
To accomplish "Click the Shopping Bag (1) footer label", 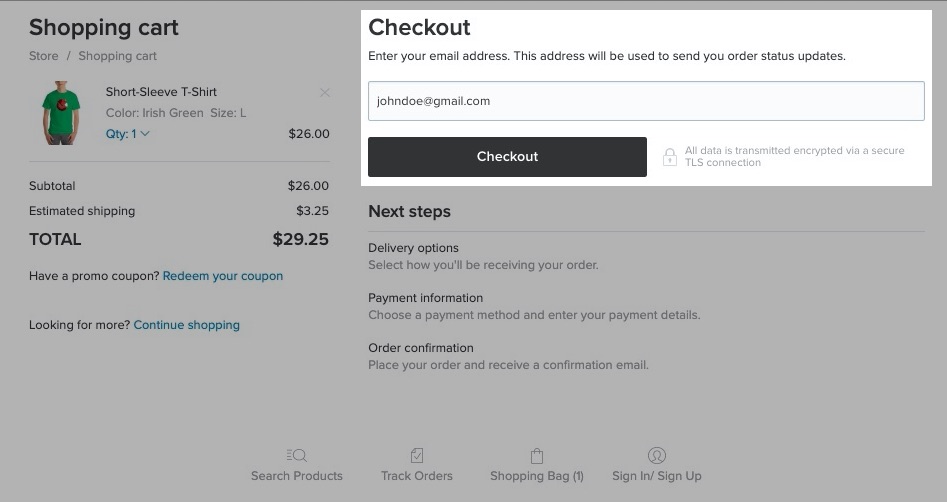I will (537, 476).
